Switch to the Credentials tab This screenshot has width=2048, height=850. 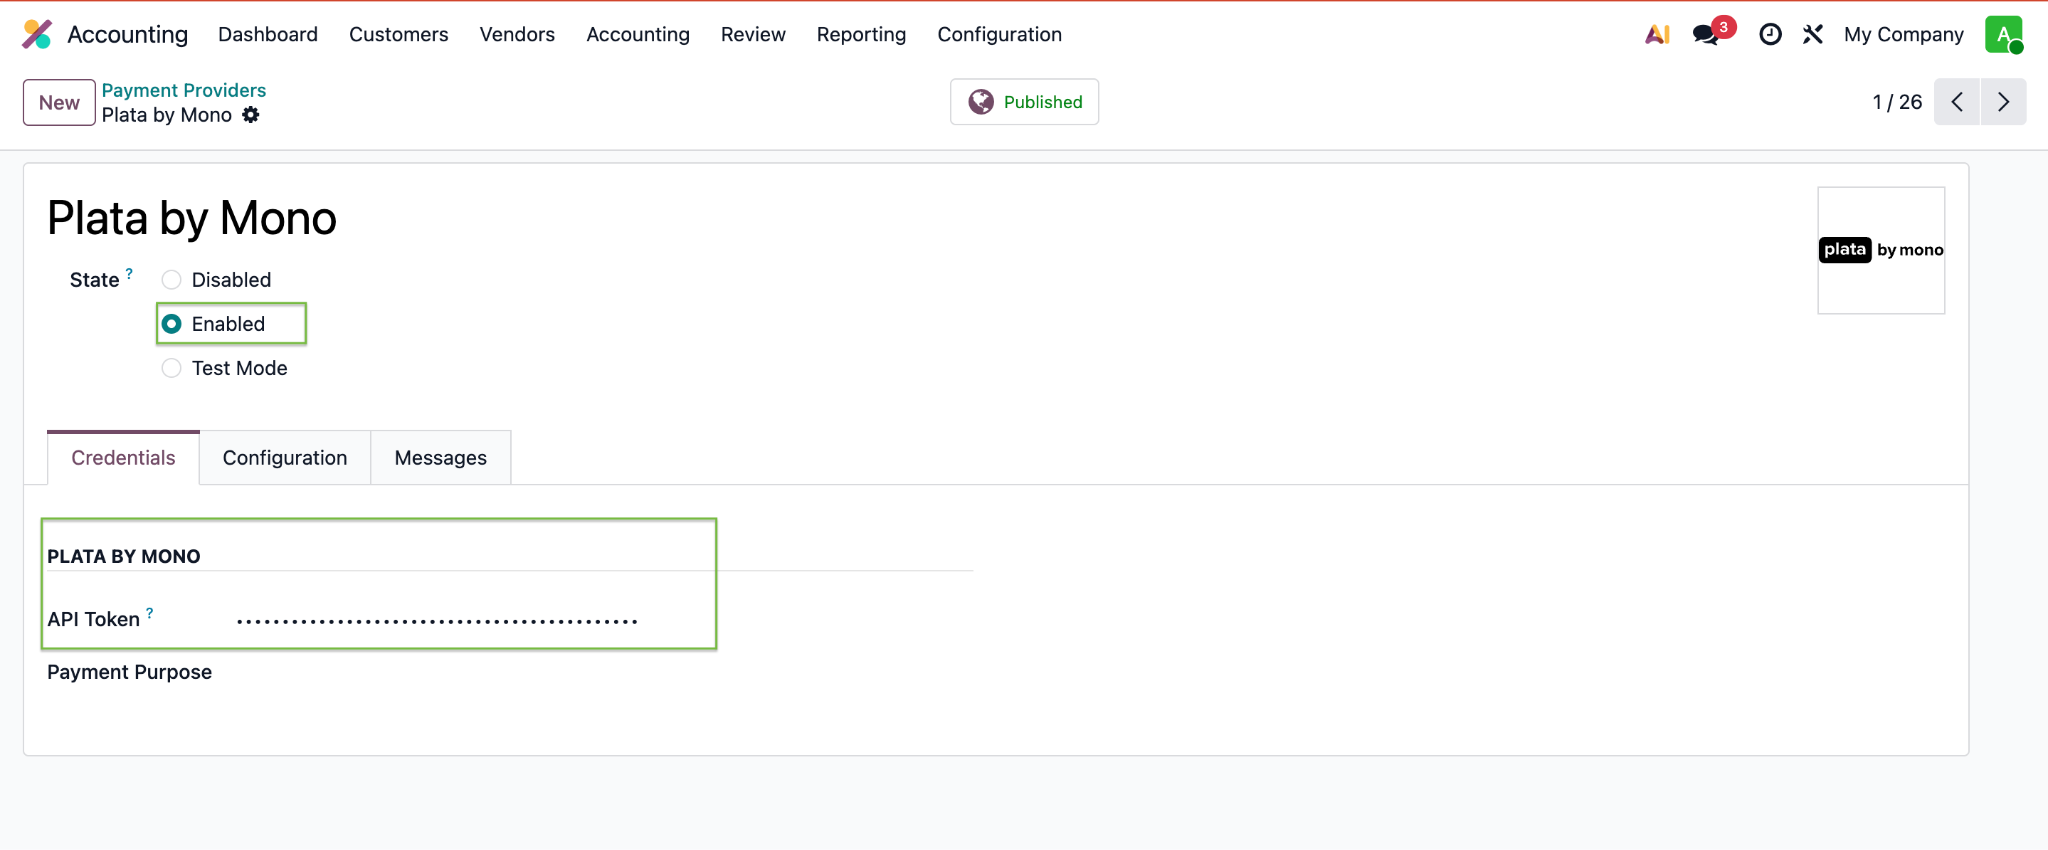(x=123, y=458)
